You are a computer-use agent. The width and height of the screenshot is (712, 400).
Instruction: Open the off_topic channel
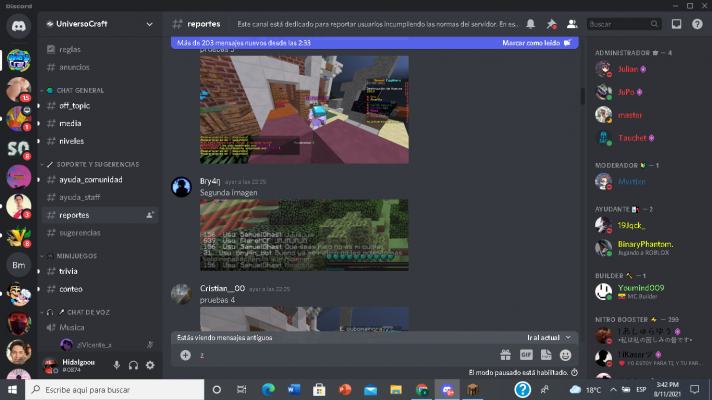(100, 106)
